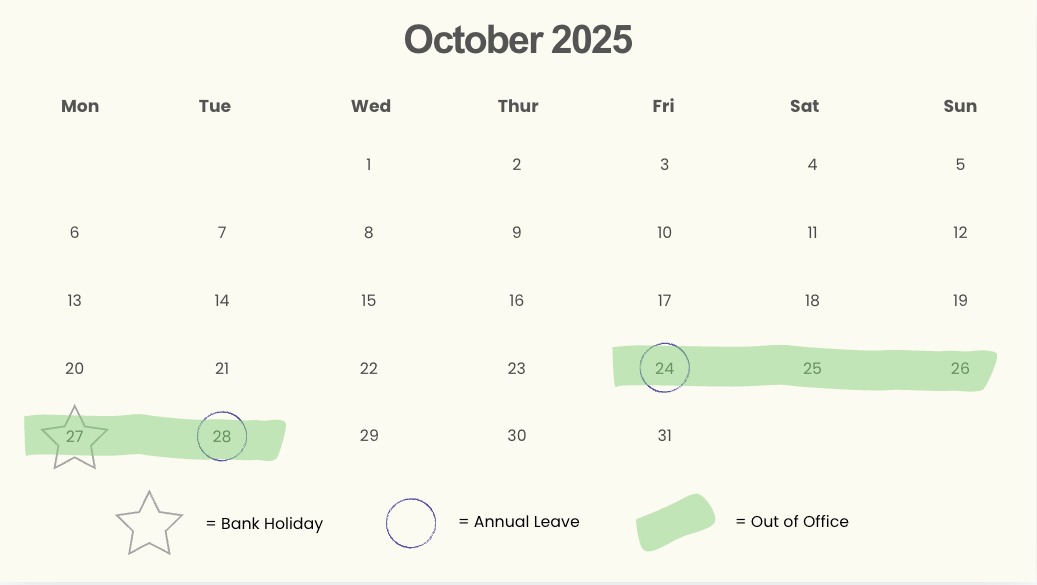
Task: Click the Thur column header
Action: (518, 106)
